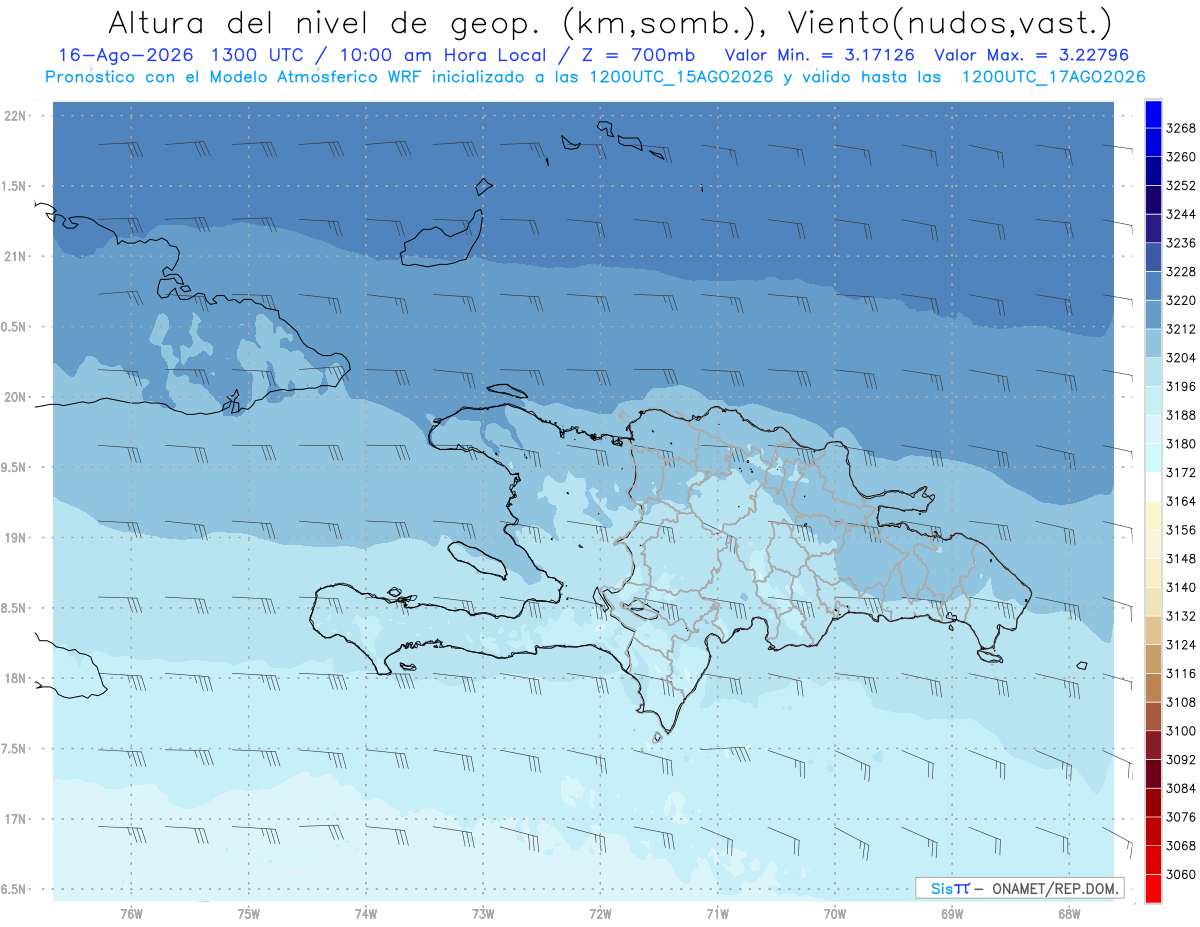Click the 74W longitude label
1200x927 pixels.
click(x=366, y=914)
